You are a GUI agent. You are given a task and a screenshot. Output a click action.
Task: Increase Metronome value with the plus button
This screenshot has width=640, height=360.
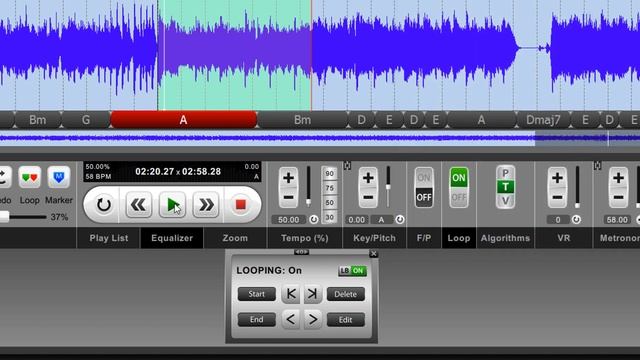[x=618, y=178]
